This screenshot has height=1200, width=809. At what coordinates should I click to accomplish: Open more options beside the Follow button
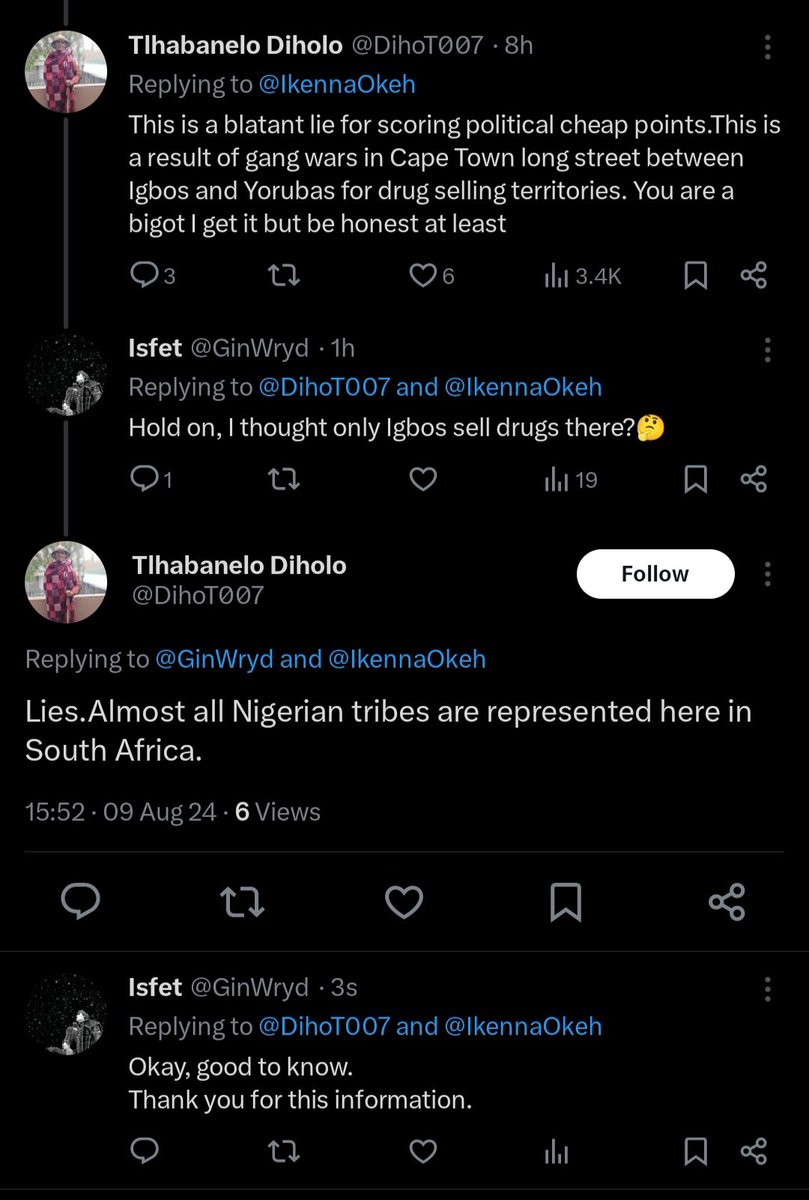(x=767, y=574)
